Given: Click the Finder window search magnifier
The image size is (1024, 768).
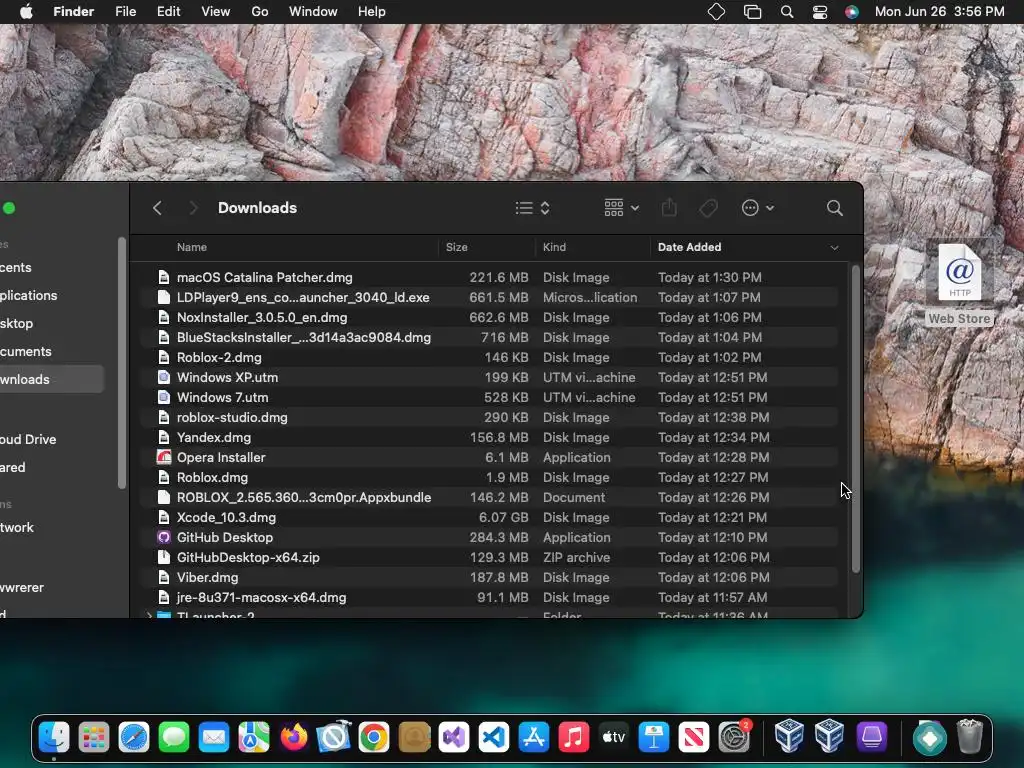Looking at the screenshot, I should 835,208.
